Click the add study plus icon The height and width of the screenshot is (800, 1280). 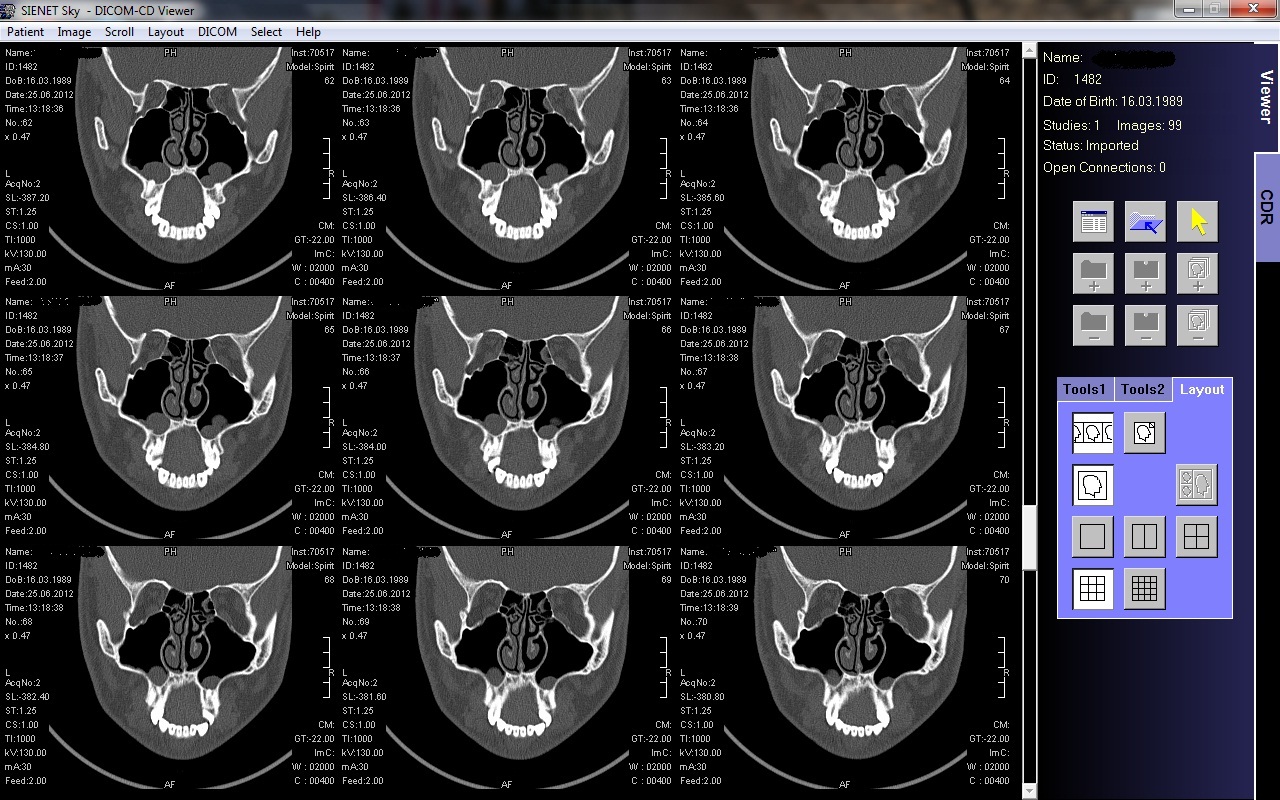[x=1145, y=274]
